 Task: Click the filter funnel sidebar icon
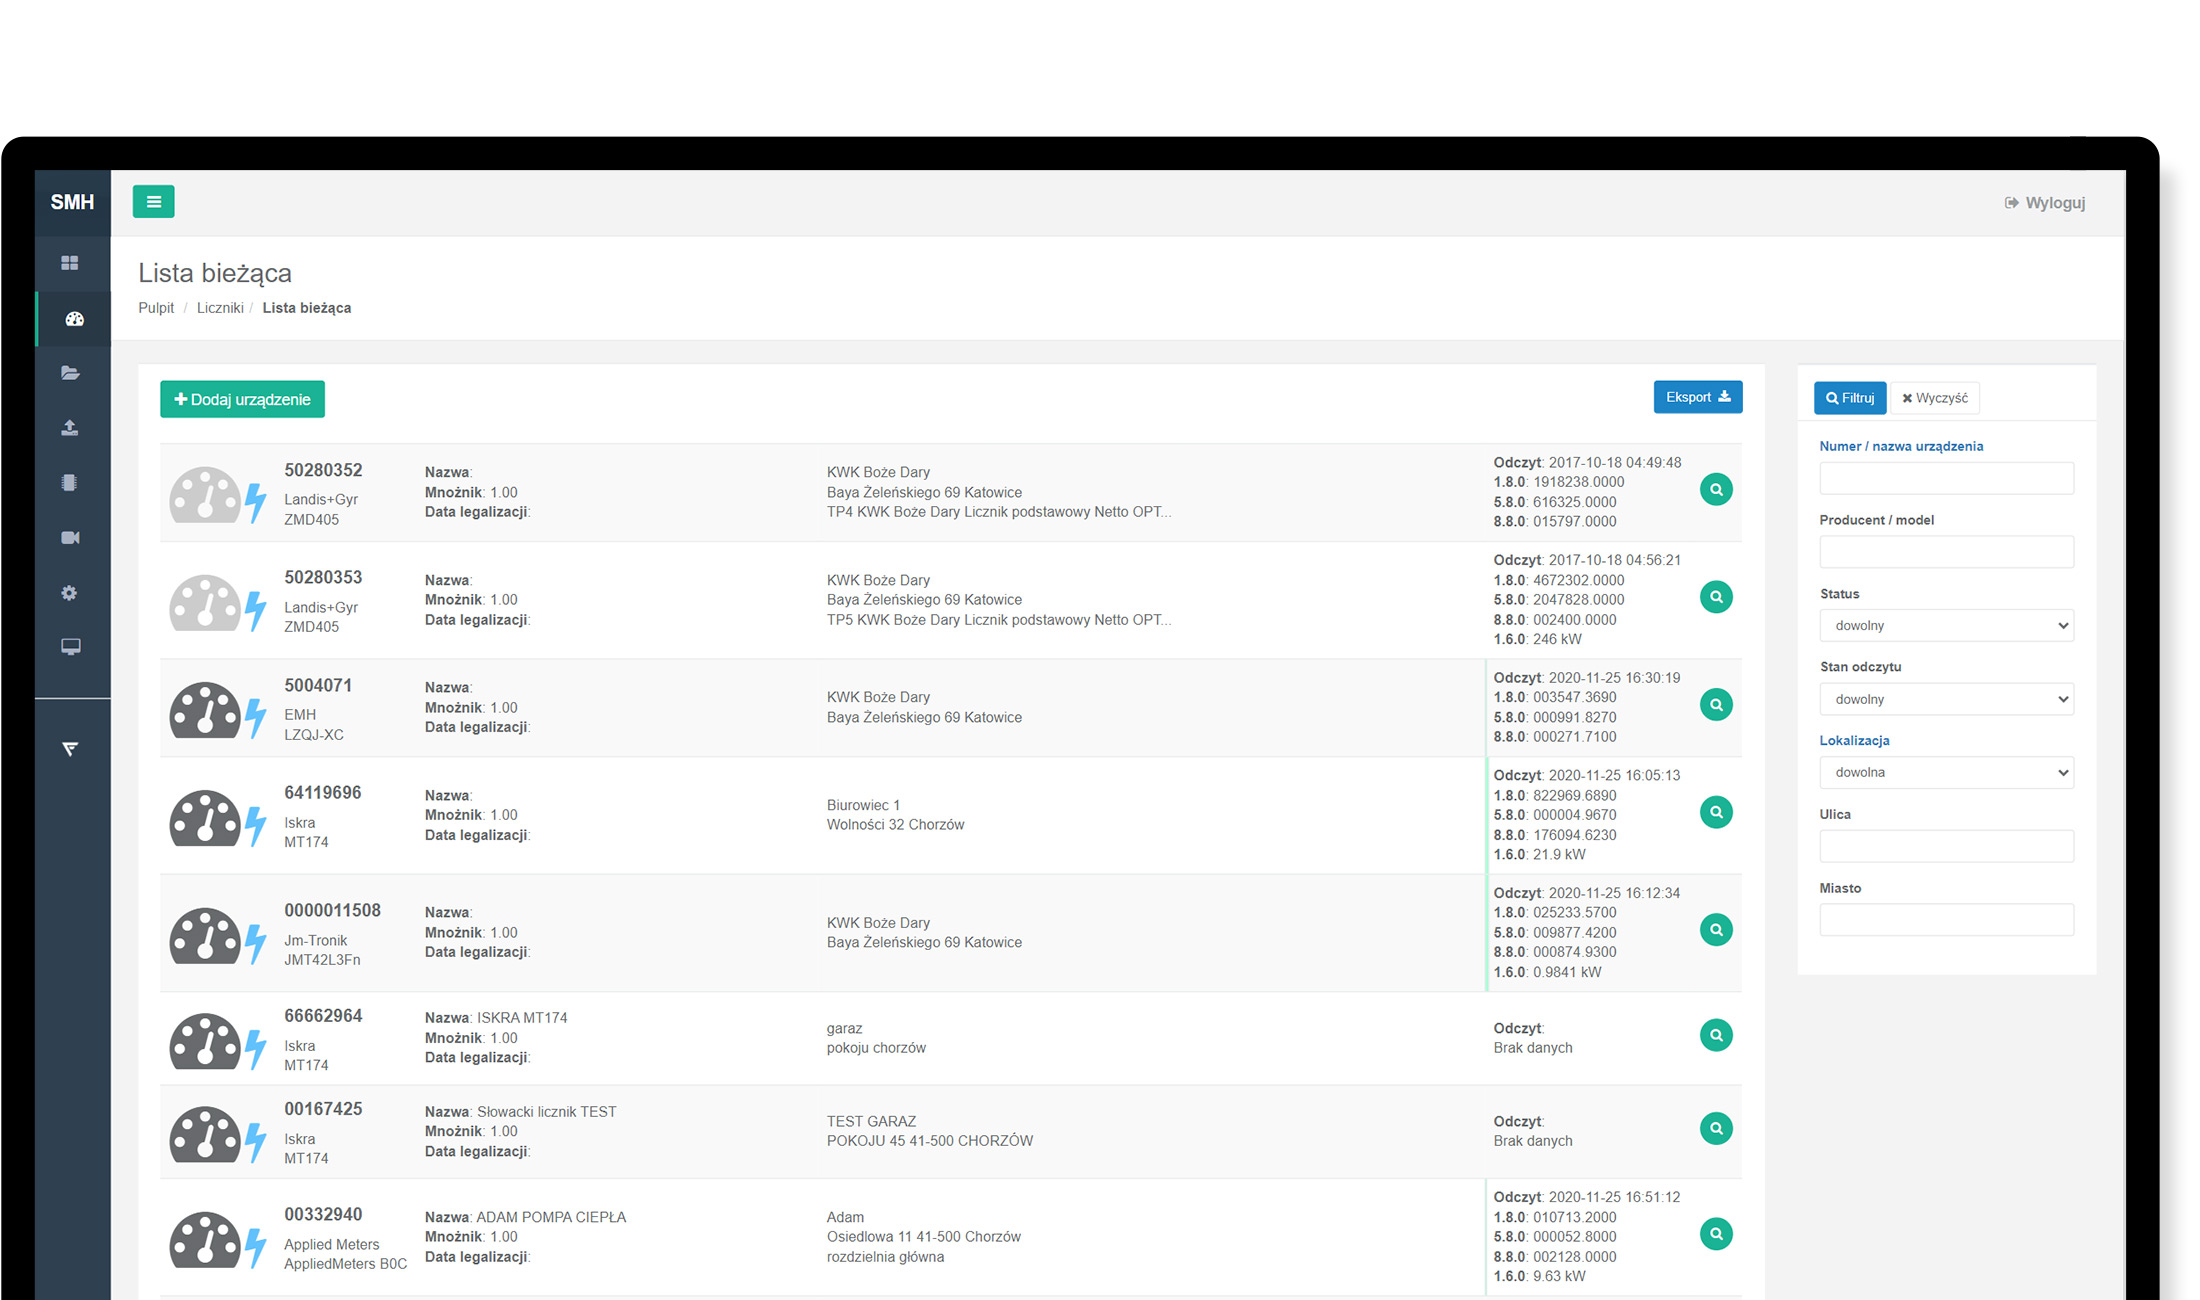click(70, 749)
